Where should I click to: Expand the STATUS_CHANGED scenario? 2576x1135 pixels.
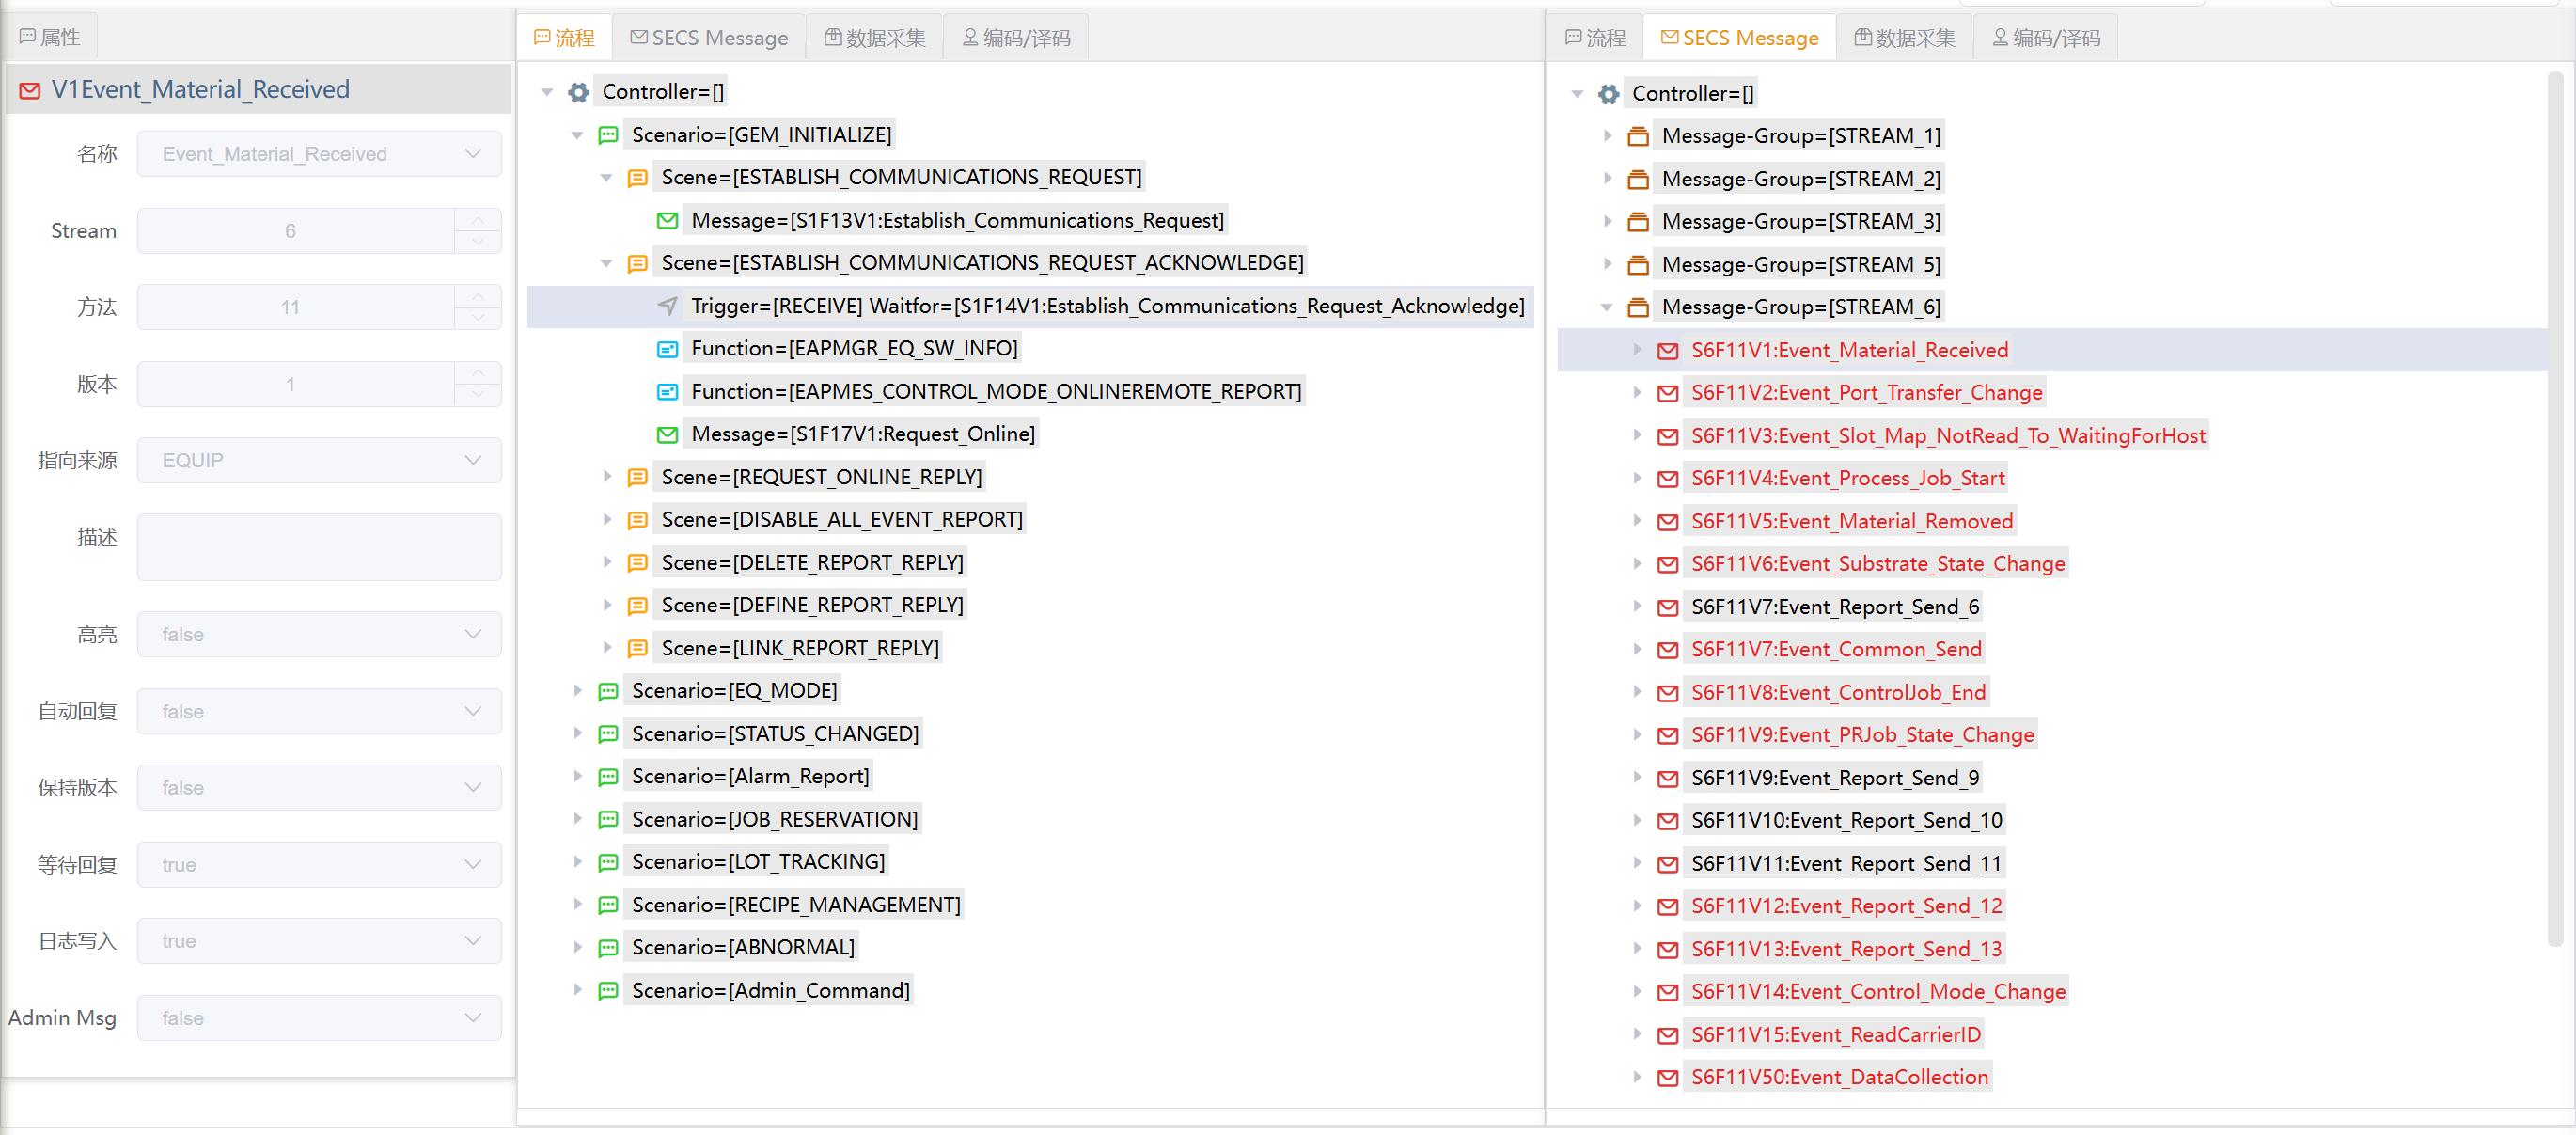[577, 734]
